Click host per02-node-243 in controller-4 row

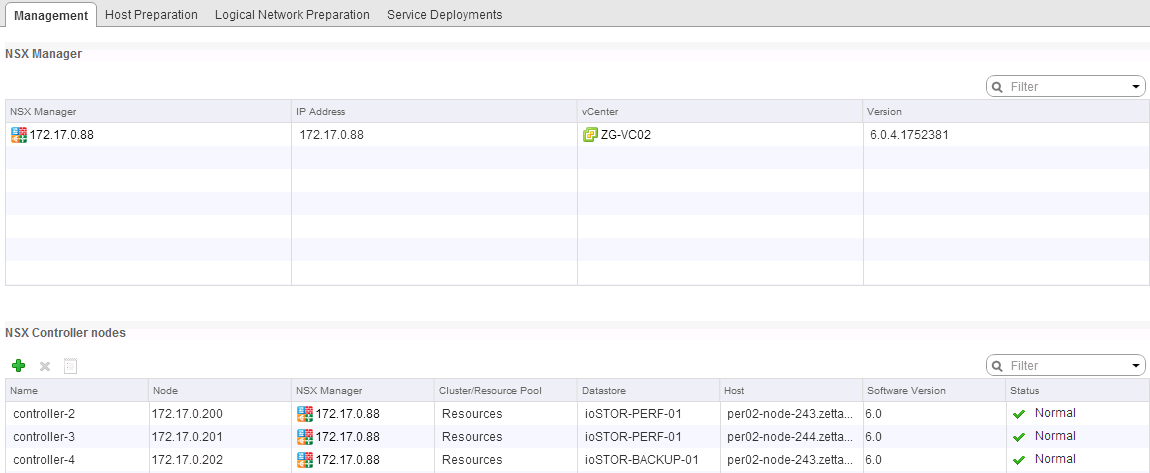[x=790, y=460]
